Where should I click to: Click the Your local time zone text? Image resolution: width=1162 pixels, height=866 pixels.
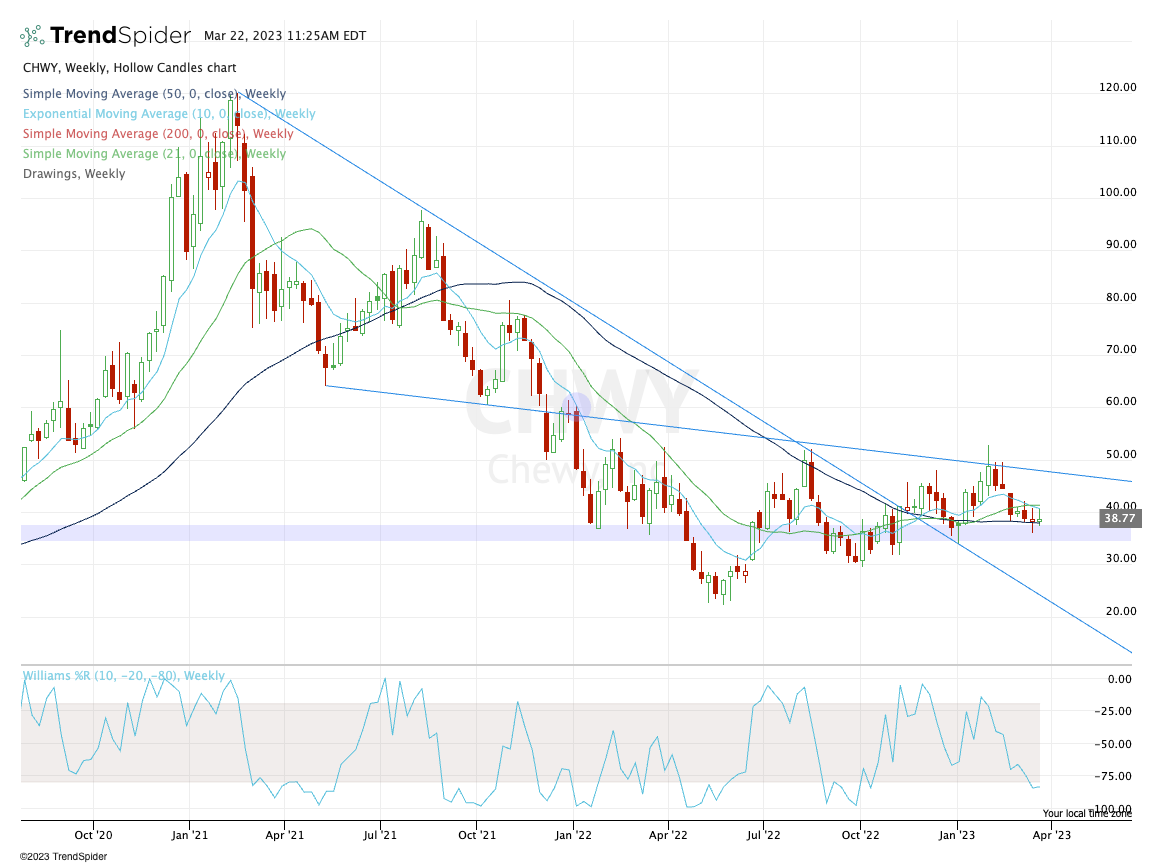[x=1087, y=814]
